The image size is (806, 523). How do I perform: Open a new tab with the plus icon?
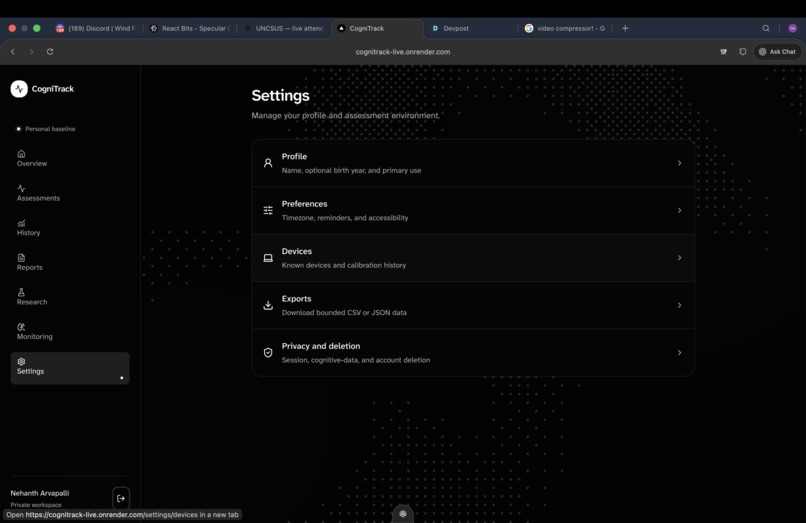point(625,28)
